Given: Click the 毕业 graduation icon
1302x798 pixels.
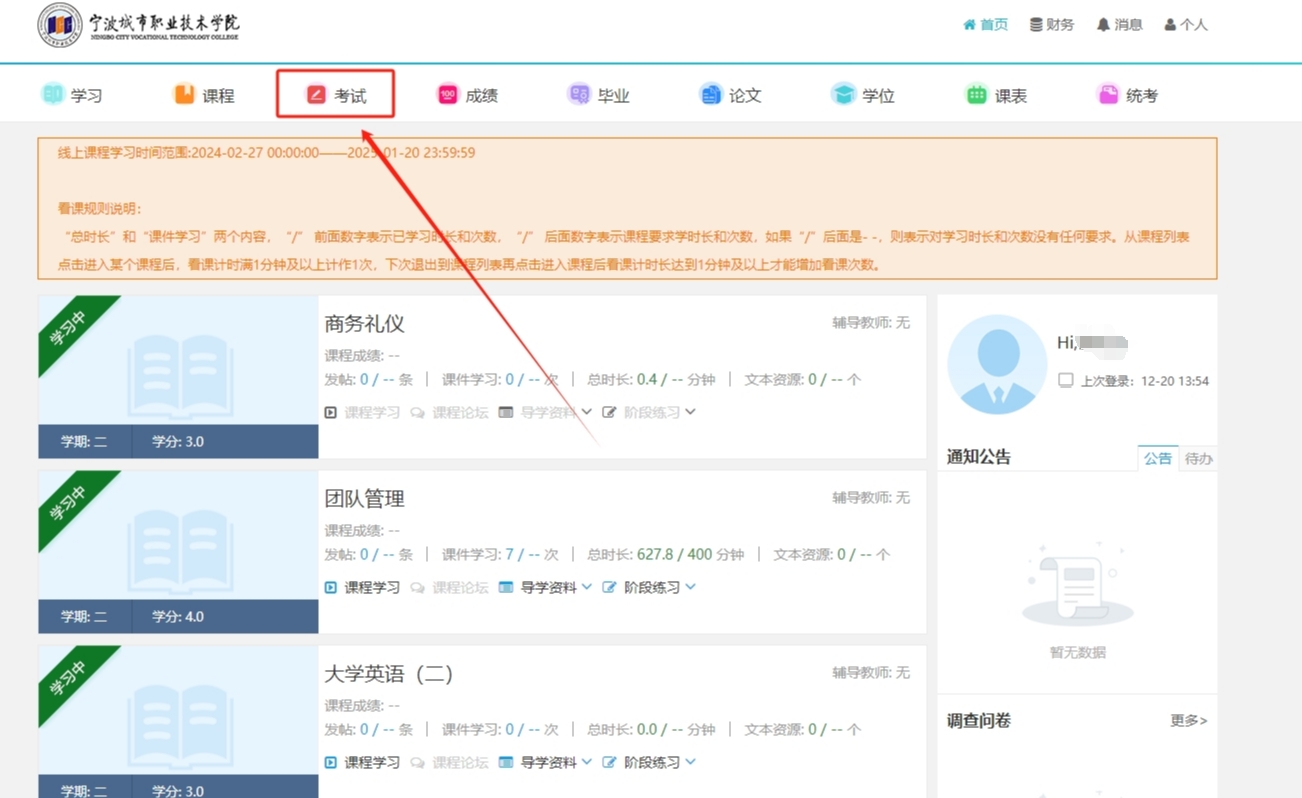Looking at the screenshot, I should tap(579, 95).
